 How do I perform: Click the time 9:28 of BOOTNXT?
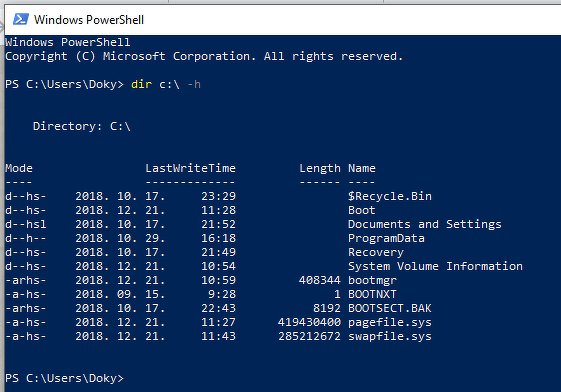[222, 294]
